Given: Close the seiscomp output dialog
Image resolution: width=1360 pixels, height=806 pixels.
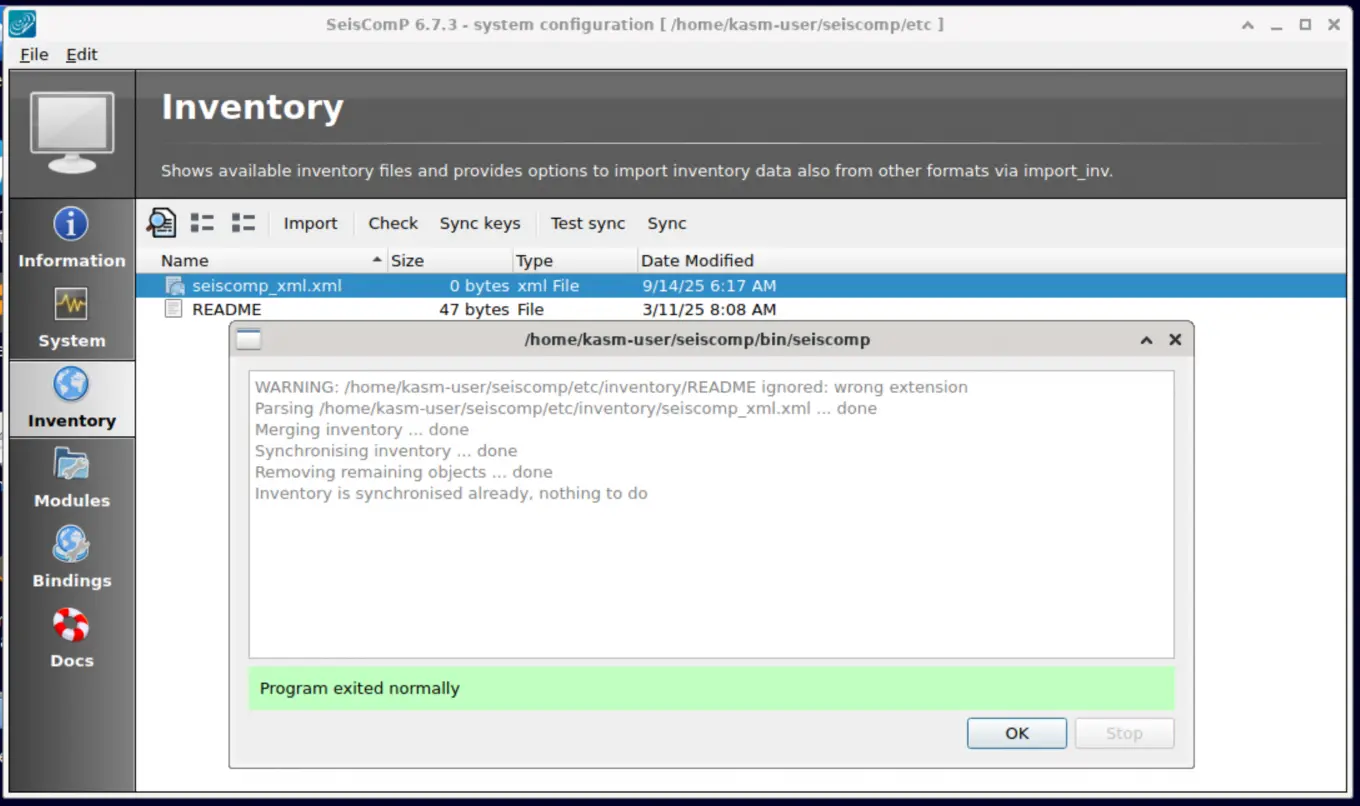Looking at the screenshot, I should point(1175,340).
